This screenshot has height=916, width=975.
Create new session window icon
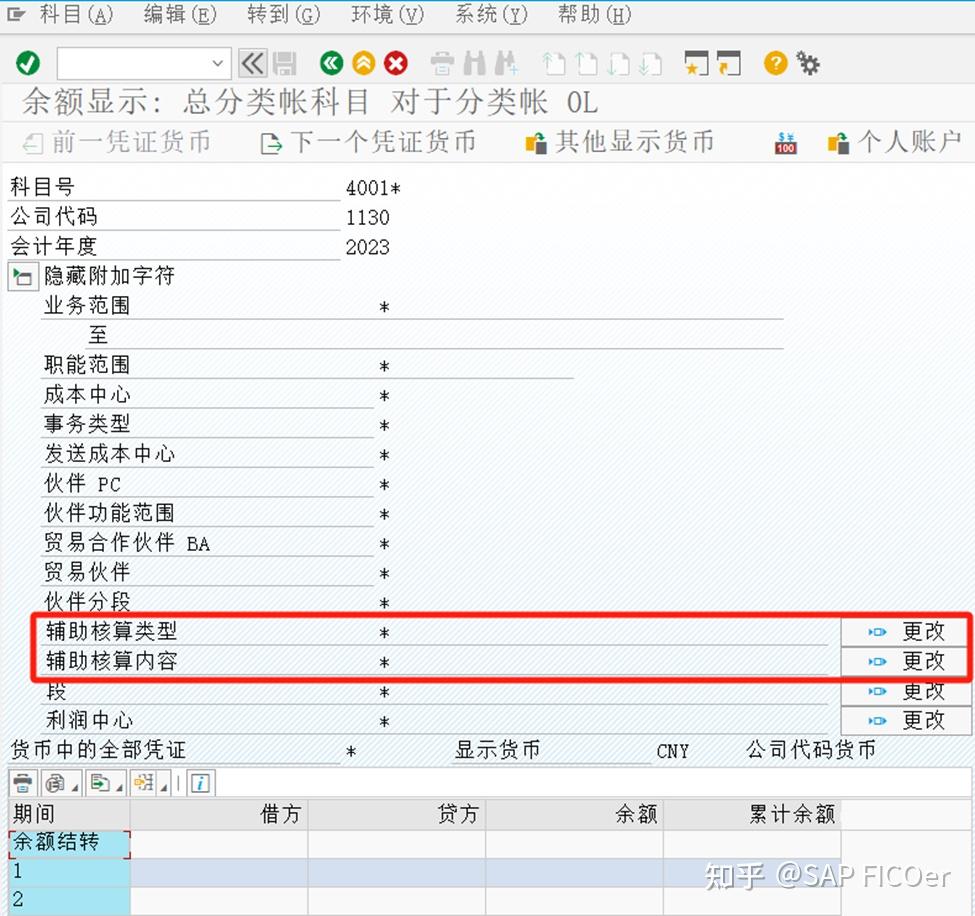(696, 63)
